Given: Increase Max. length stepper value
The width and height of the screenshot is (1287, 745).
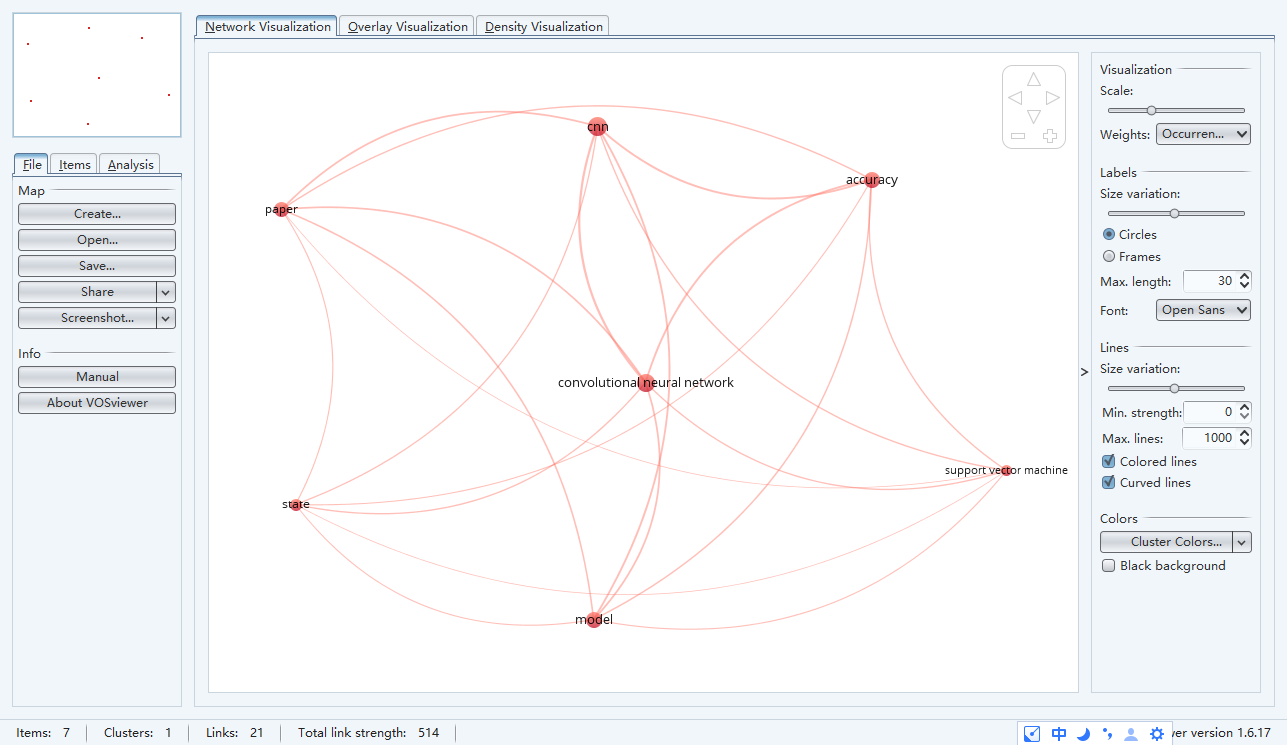Looking at the screenshot, I should click(1244, 277).
